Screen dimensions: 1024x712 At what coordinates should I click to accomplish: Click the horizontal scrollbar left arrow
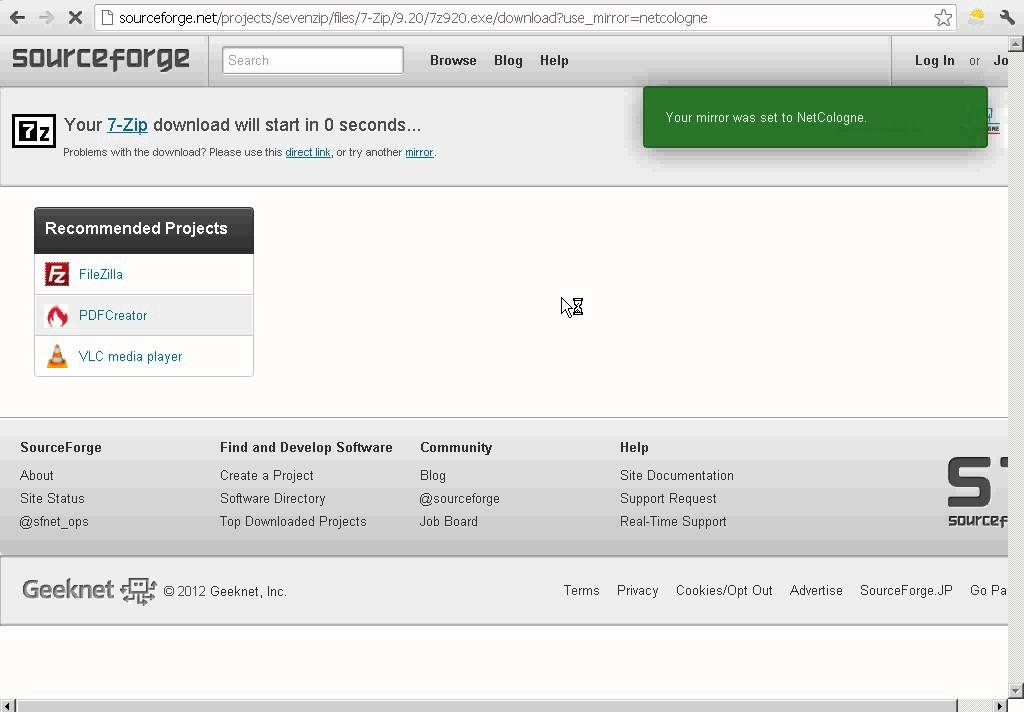point(7,705)
